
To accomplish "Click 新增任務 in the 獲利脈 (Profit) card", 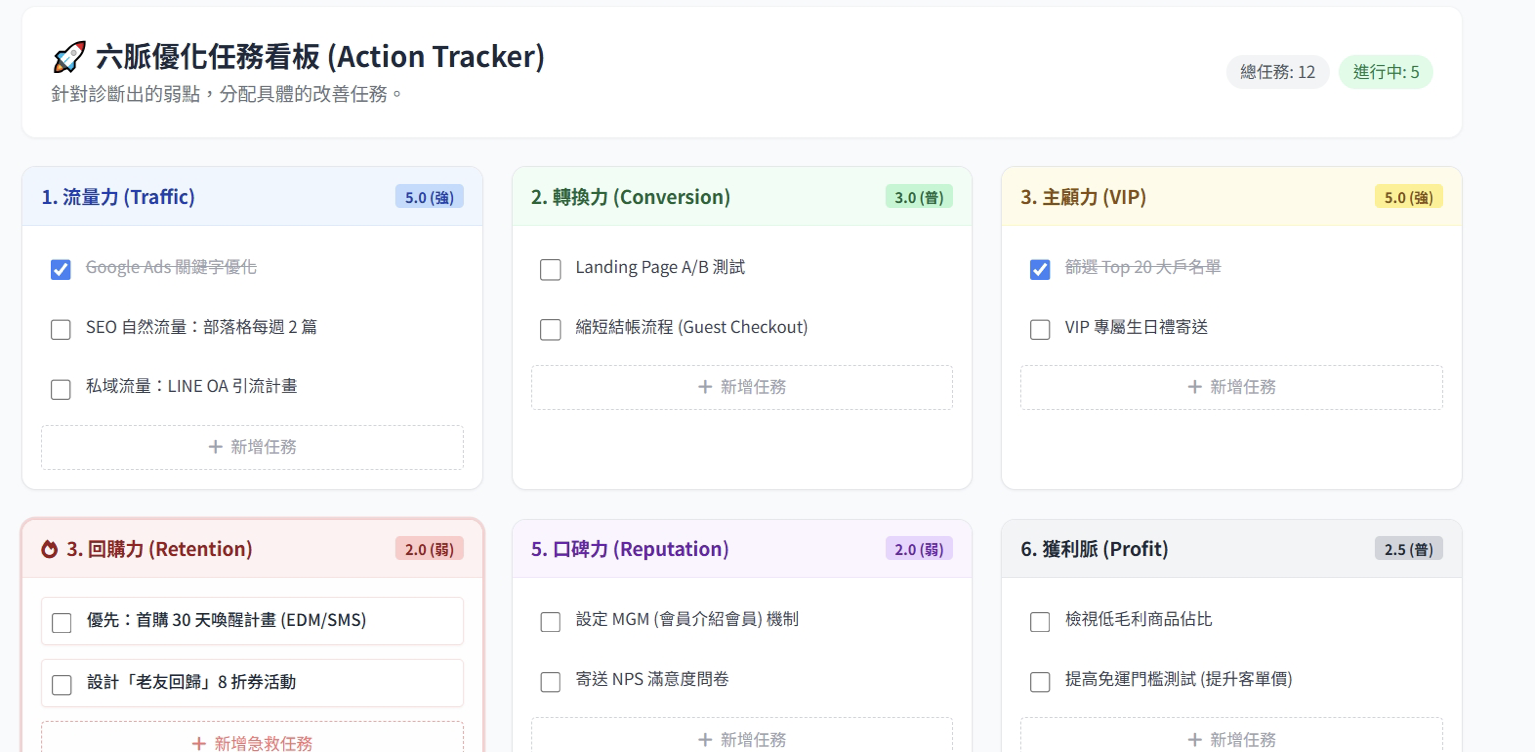I will click(1231, 739).
